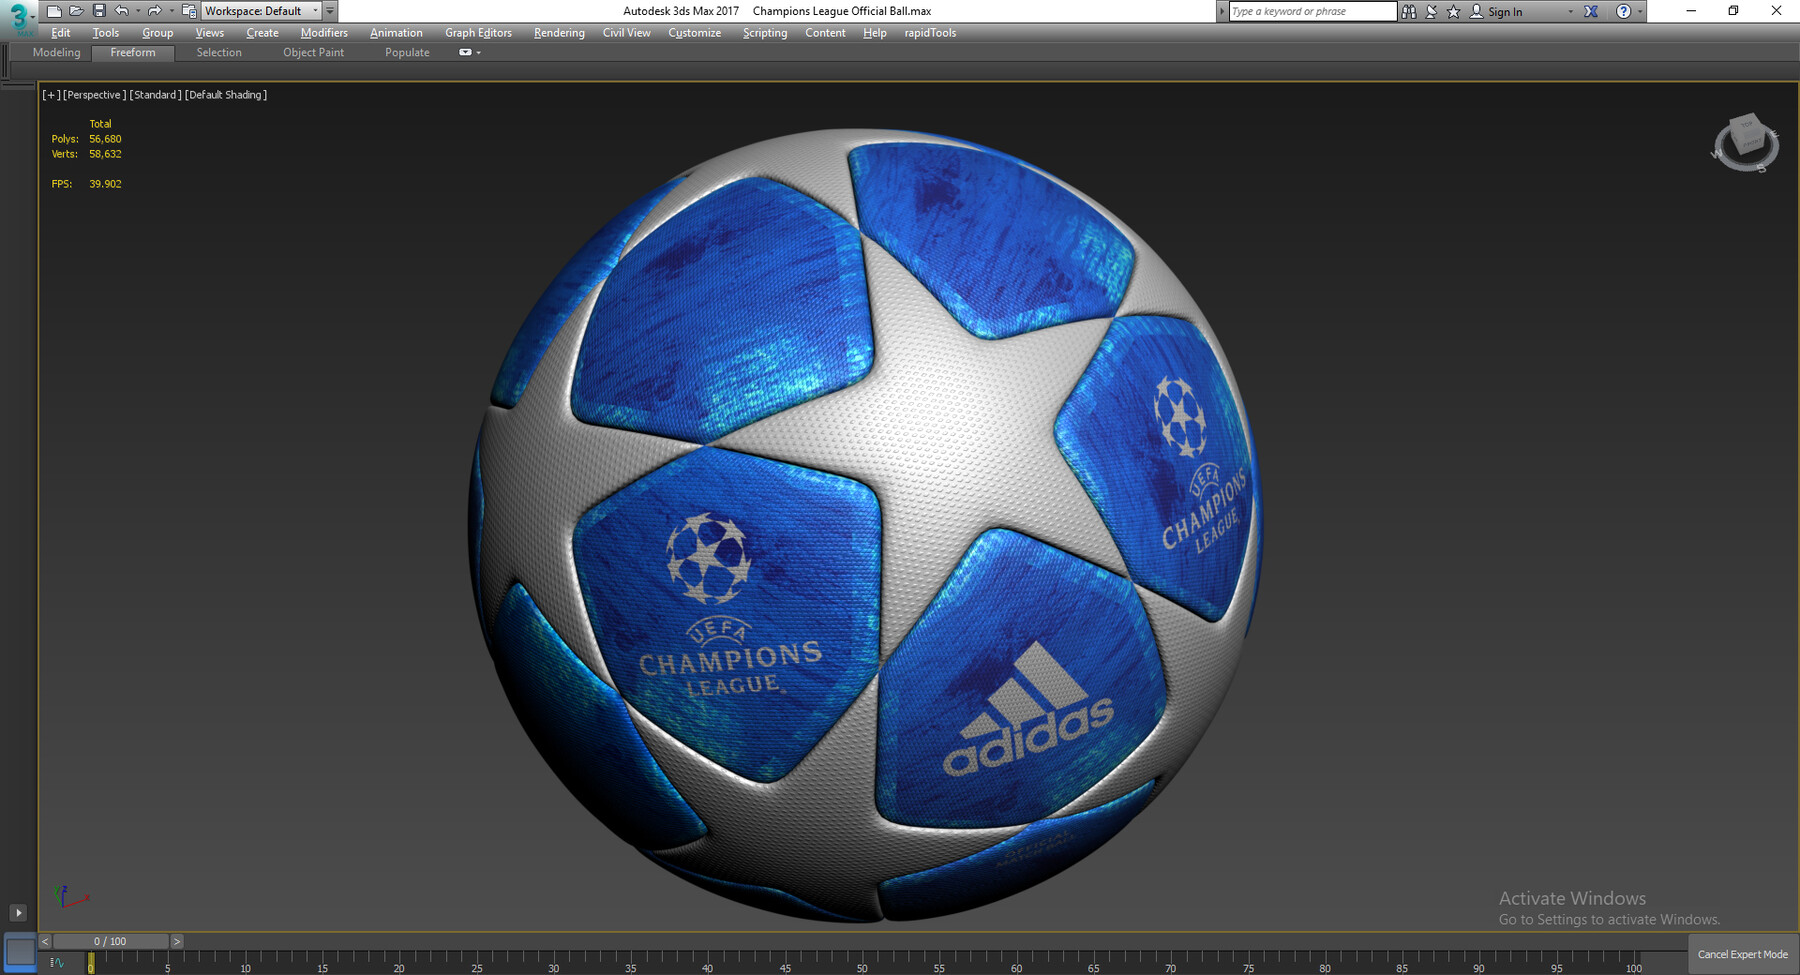Click the Undo arrow icon

coord(122,11)
